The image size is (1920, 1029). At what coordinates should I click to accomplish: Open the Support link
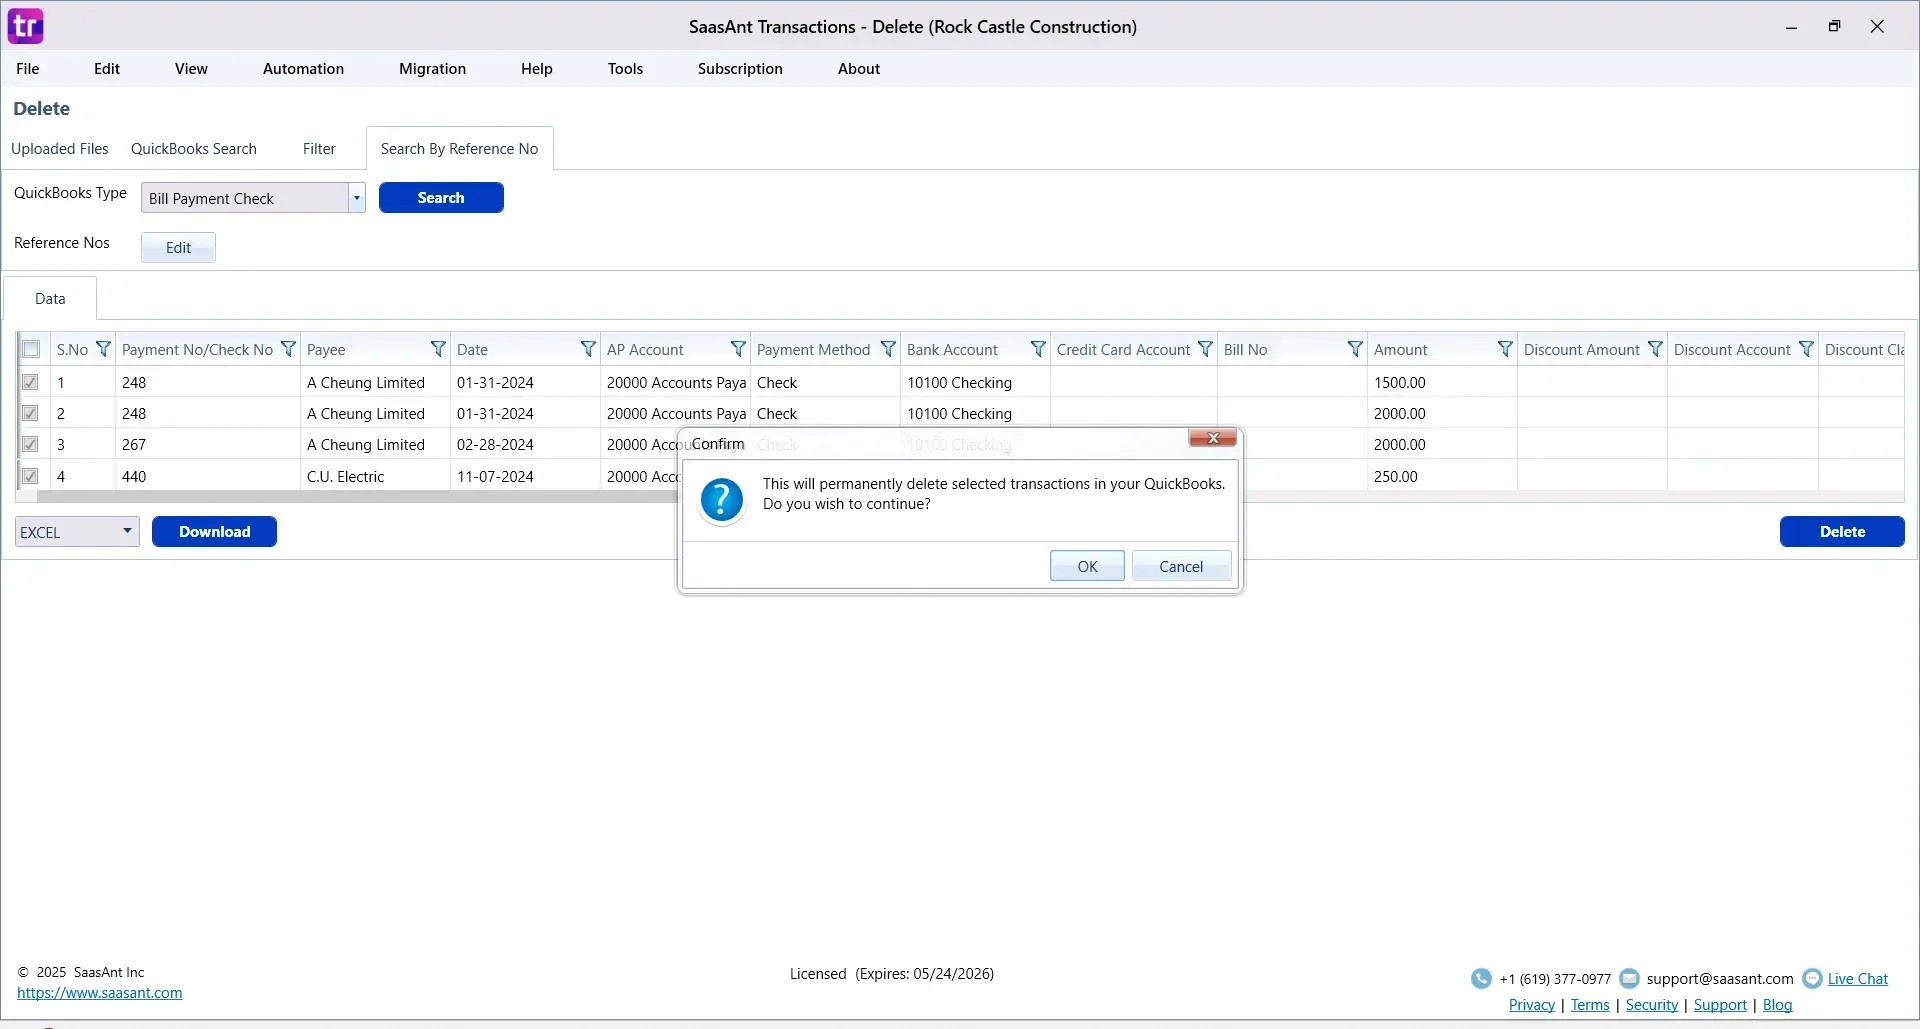coord(1720,1005)
